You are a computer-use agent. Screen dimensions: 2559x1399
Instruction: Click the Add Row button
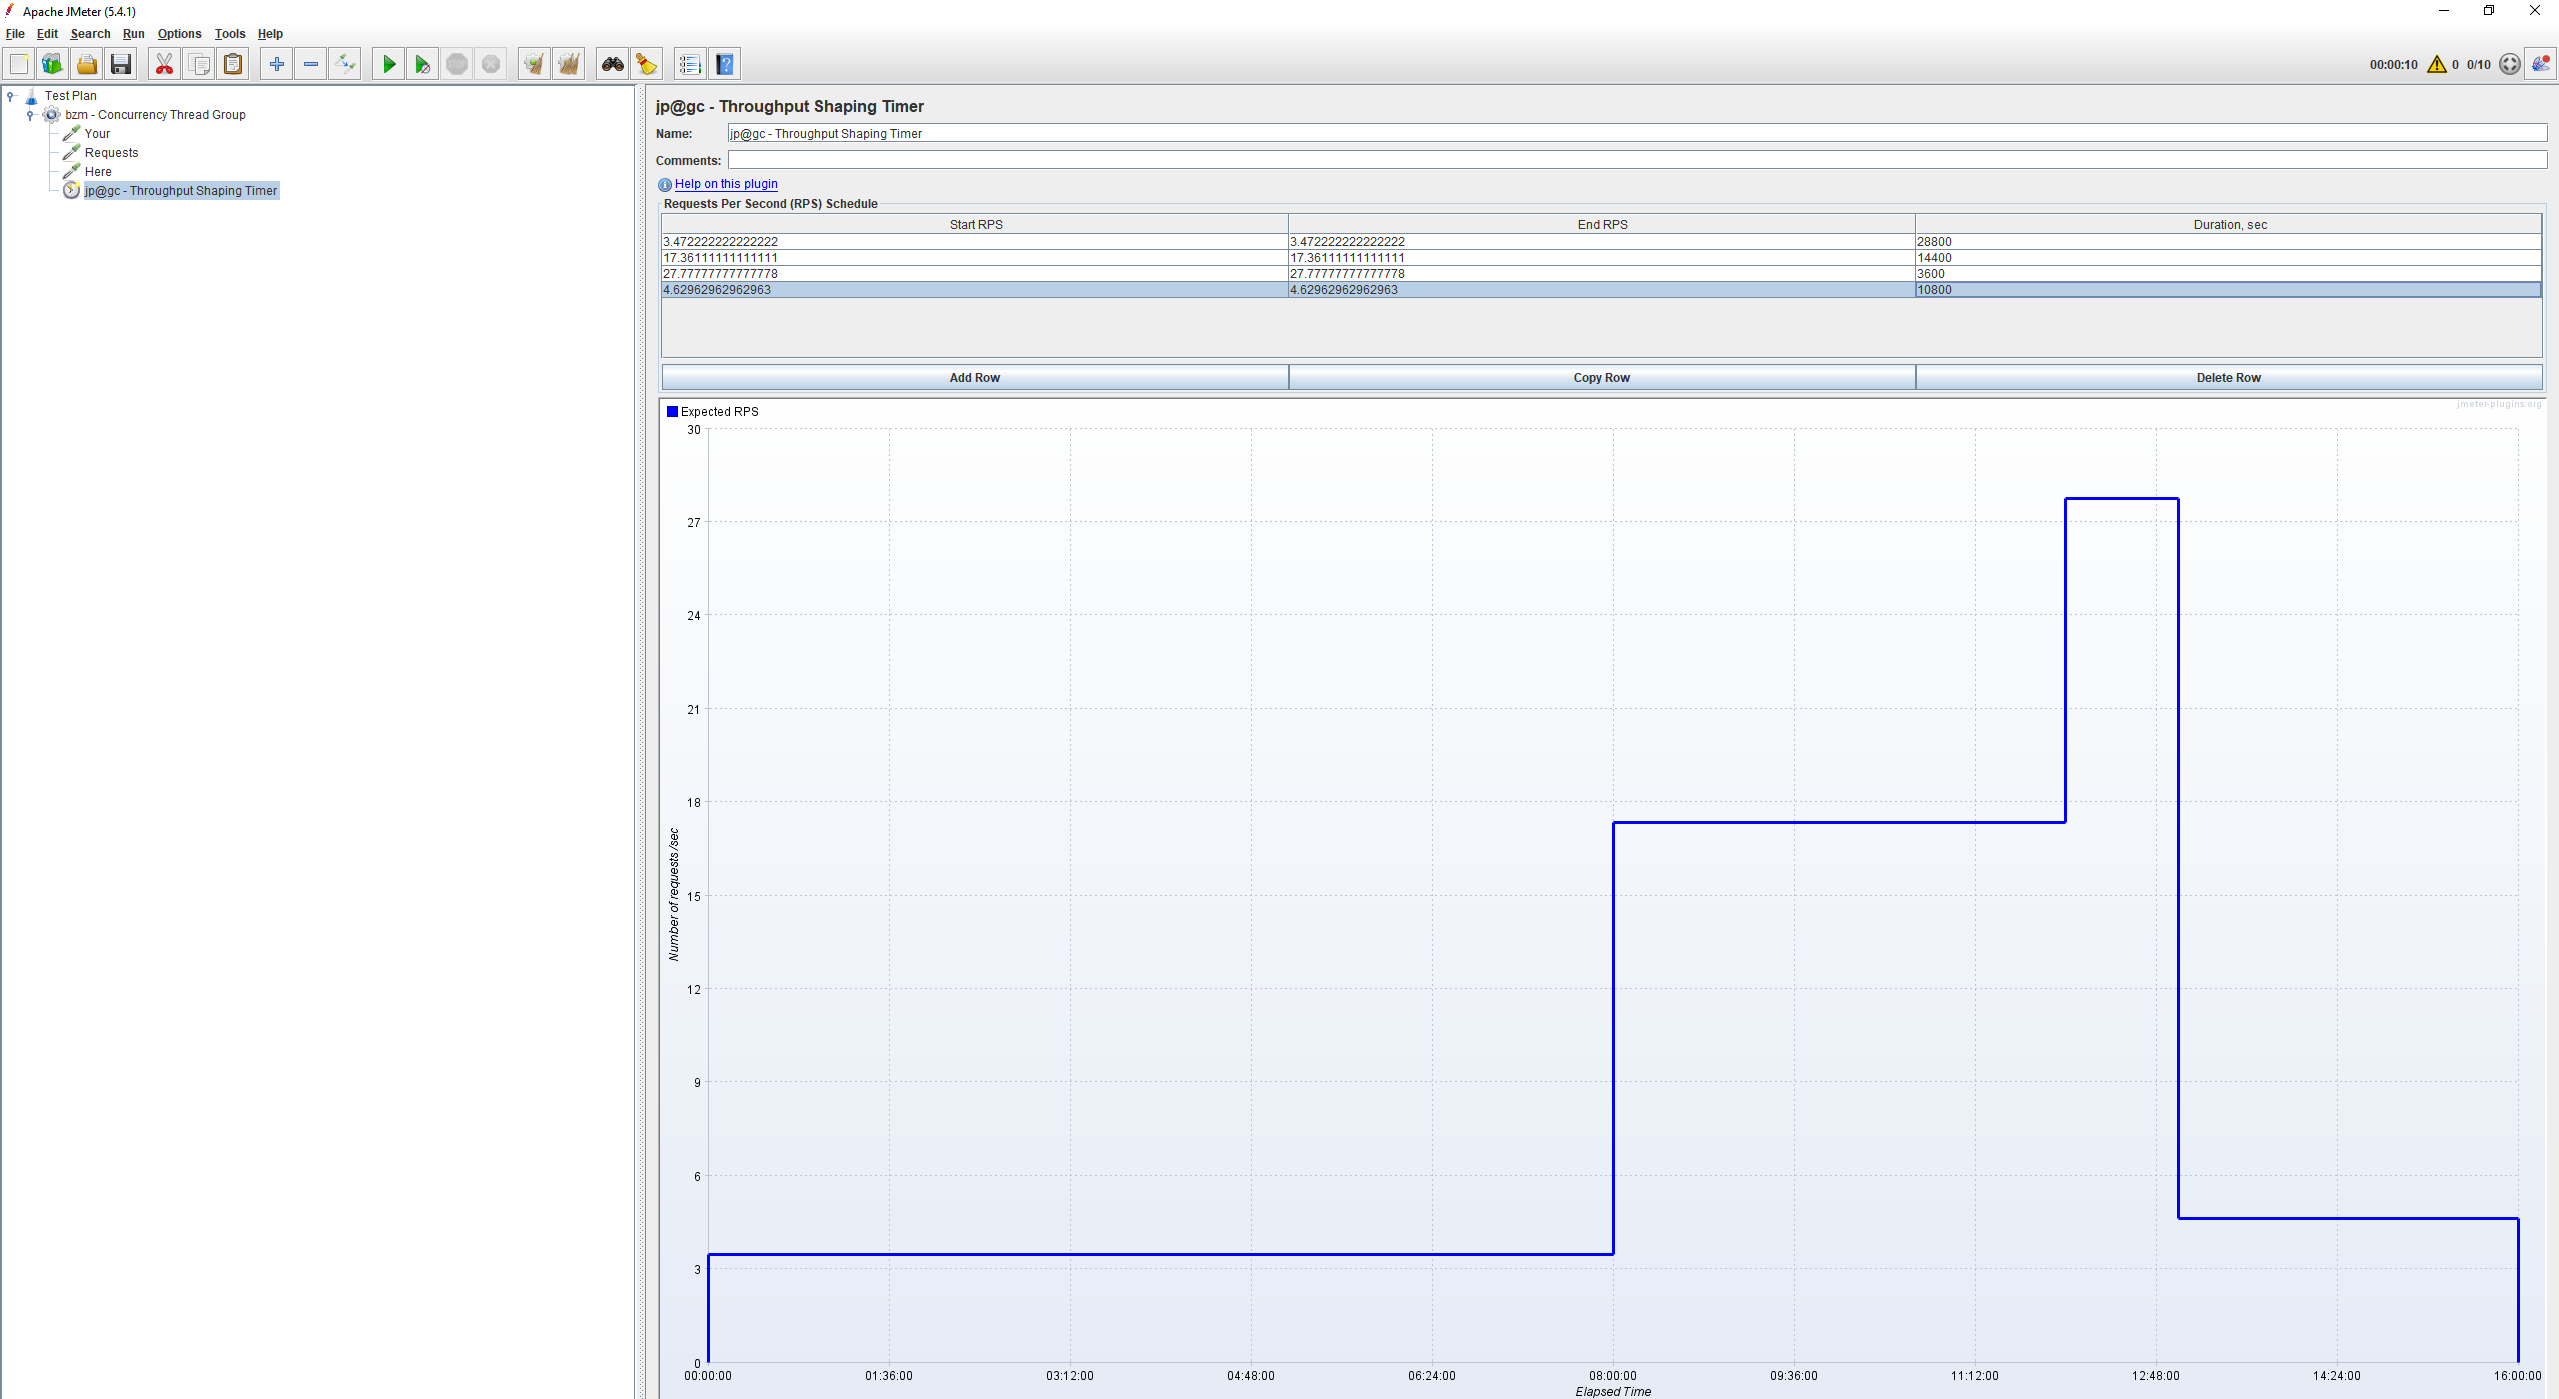(974, 378)
